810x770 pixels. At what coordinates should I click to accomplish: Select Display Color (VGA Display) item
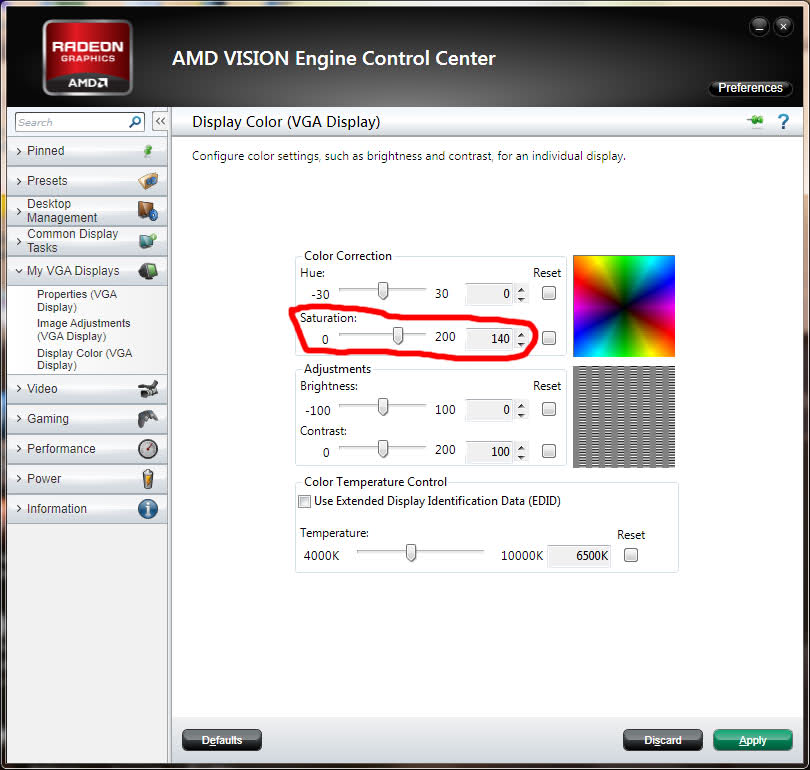tap(85, 359)
